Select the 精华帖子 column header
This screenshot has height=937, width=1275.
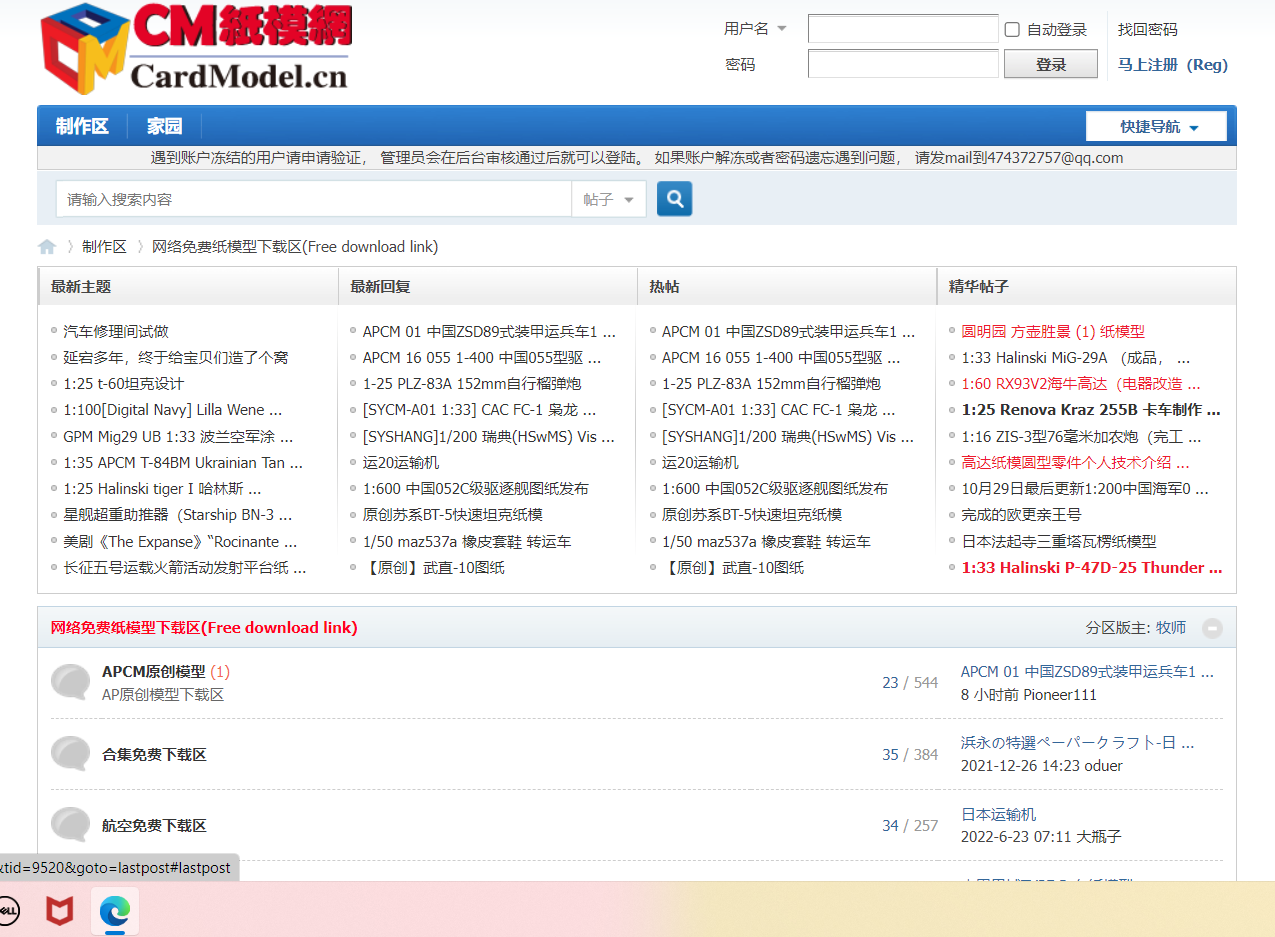(x=979, y=286)
